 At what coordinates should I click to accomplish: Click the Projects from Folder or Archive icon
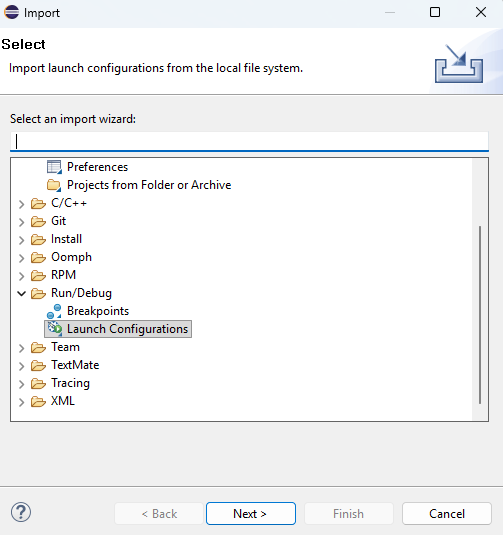pyautogui.click(x=54, y=185)
